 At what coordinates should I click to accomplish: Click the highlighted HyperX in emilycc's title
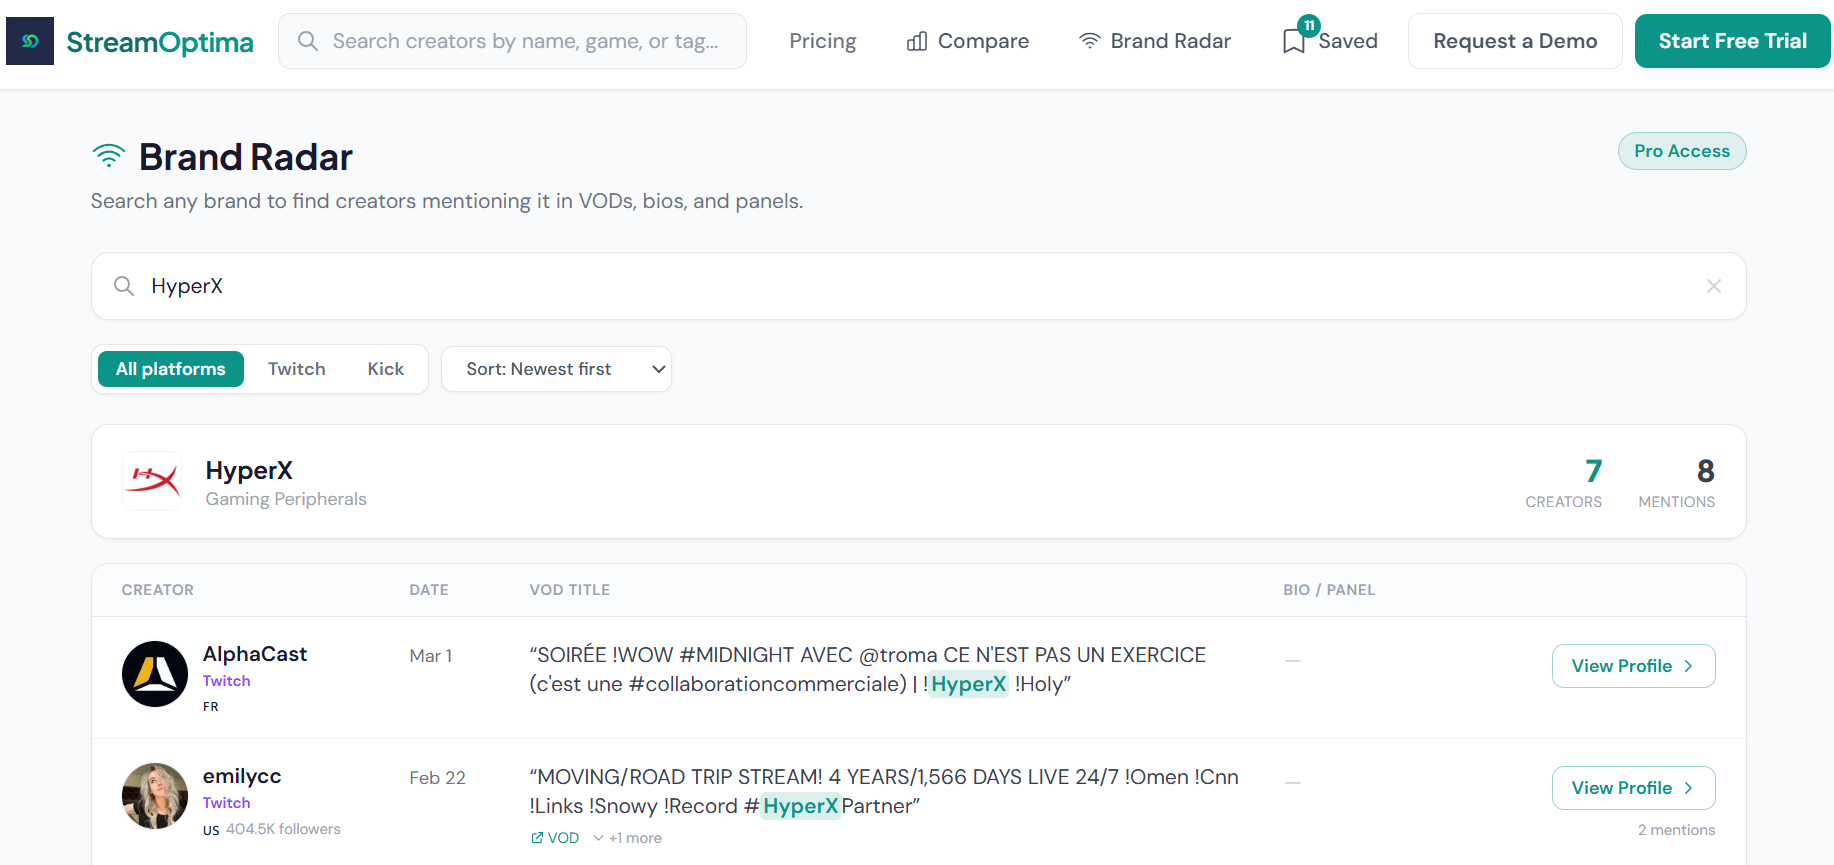(800, 806)
